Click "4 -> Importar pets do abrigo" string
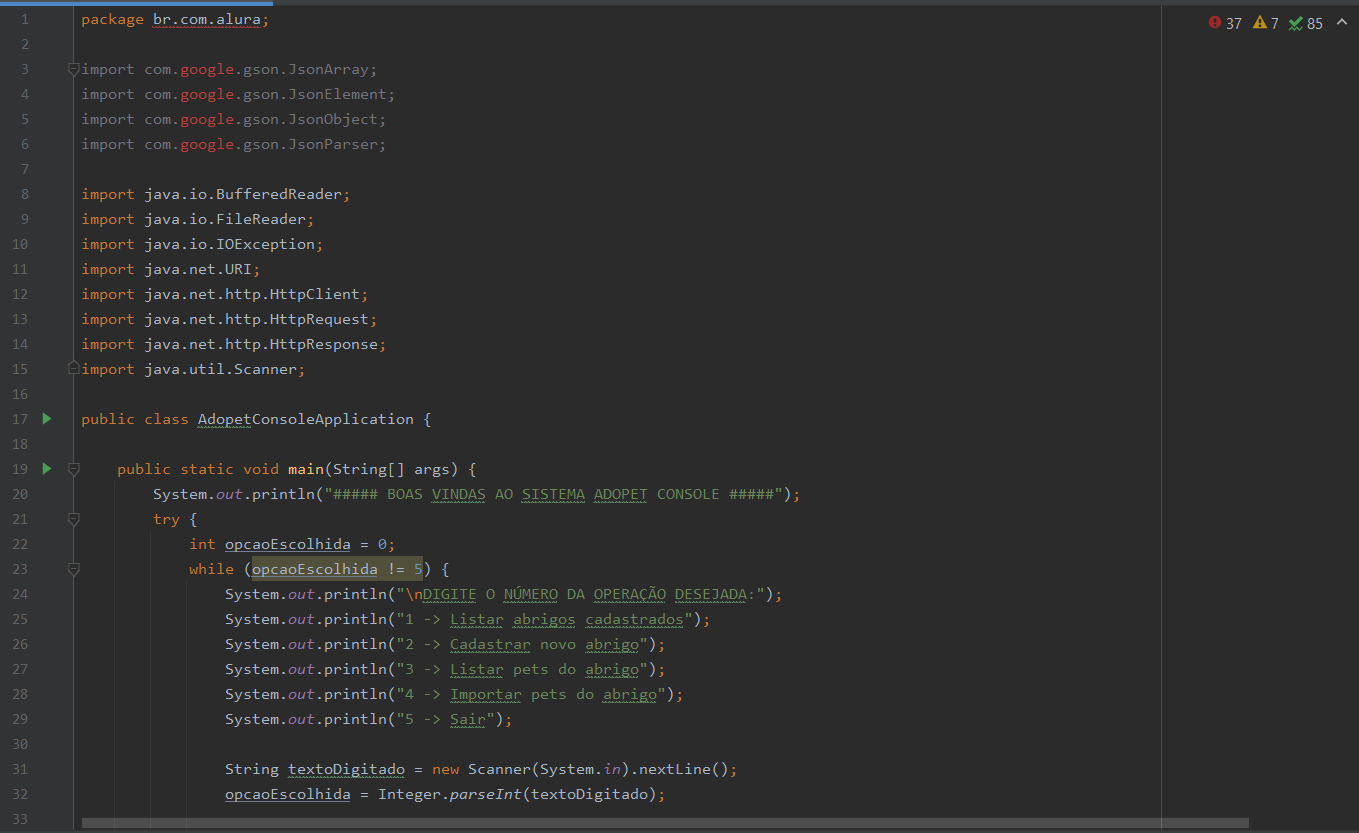This screenshot has height=833, width=1359. coord(532,694)
